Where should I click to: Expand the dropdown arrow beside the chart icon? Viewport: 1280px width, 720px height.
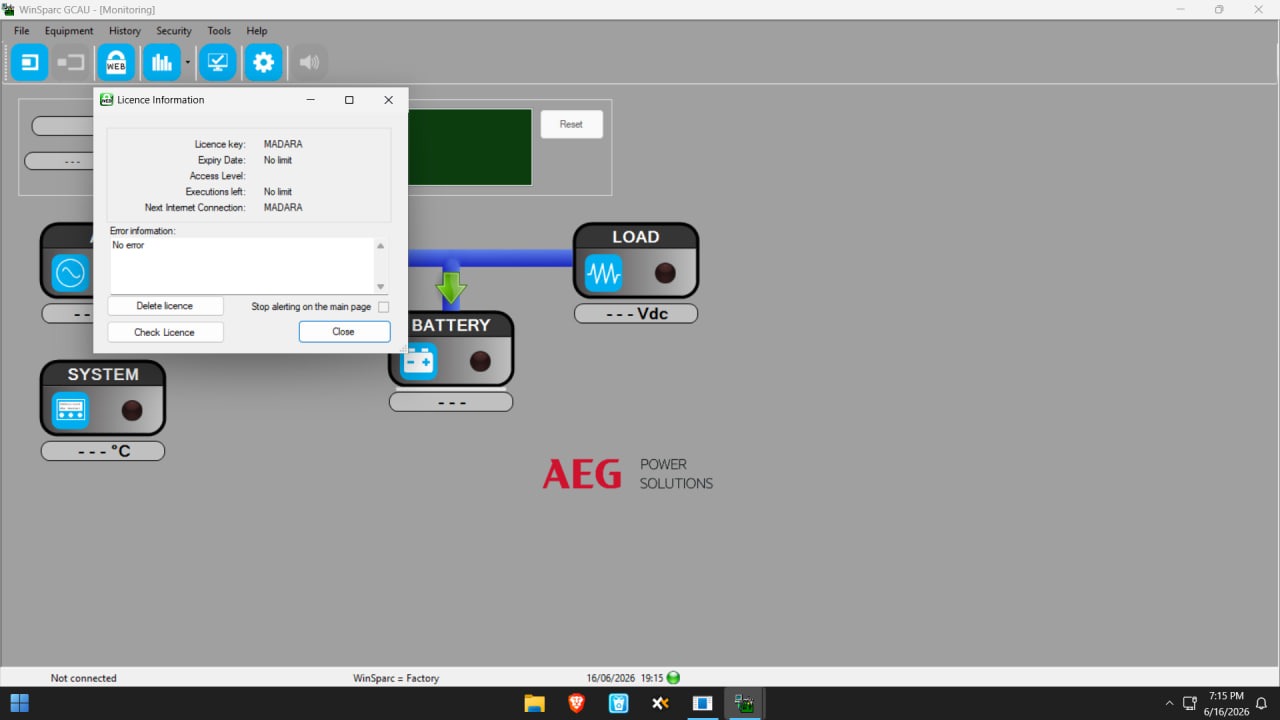pyautogui.click(x=187, y=63)
